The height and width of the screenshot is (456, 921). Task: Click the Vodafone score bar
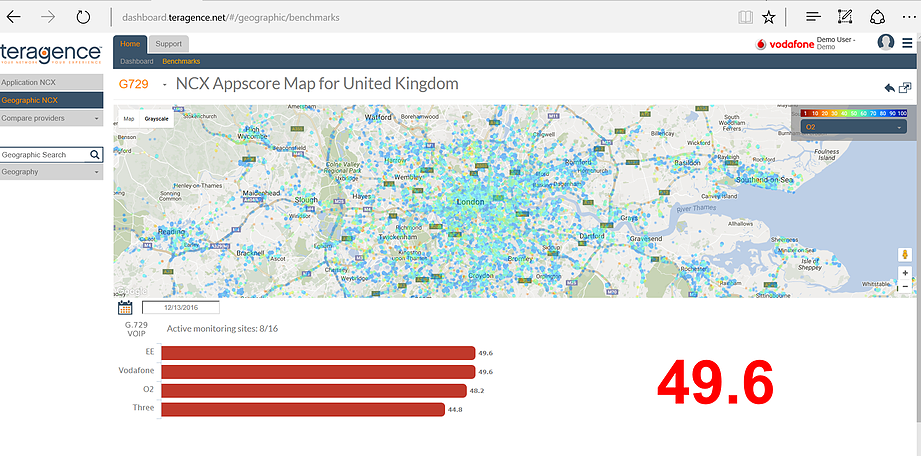318,371
